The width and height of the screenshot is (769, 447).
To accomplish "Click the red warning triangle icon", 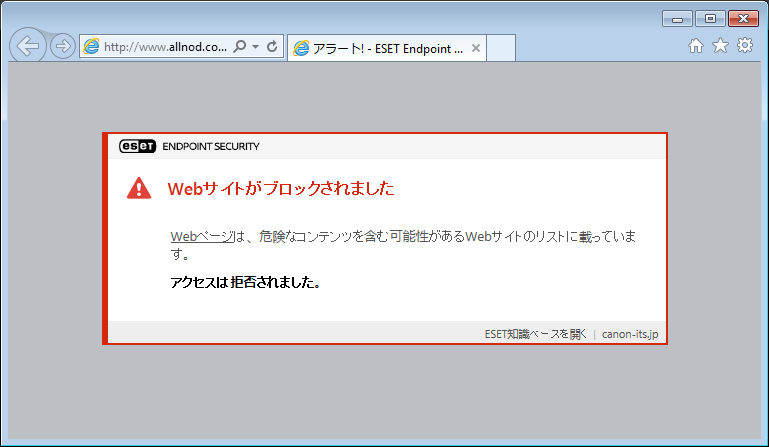I will 139,188.
